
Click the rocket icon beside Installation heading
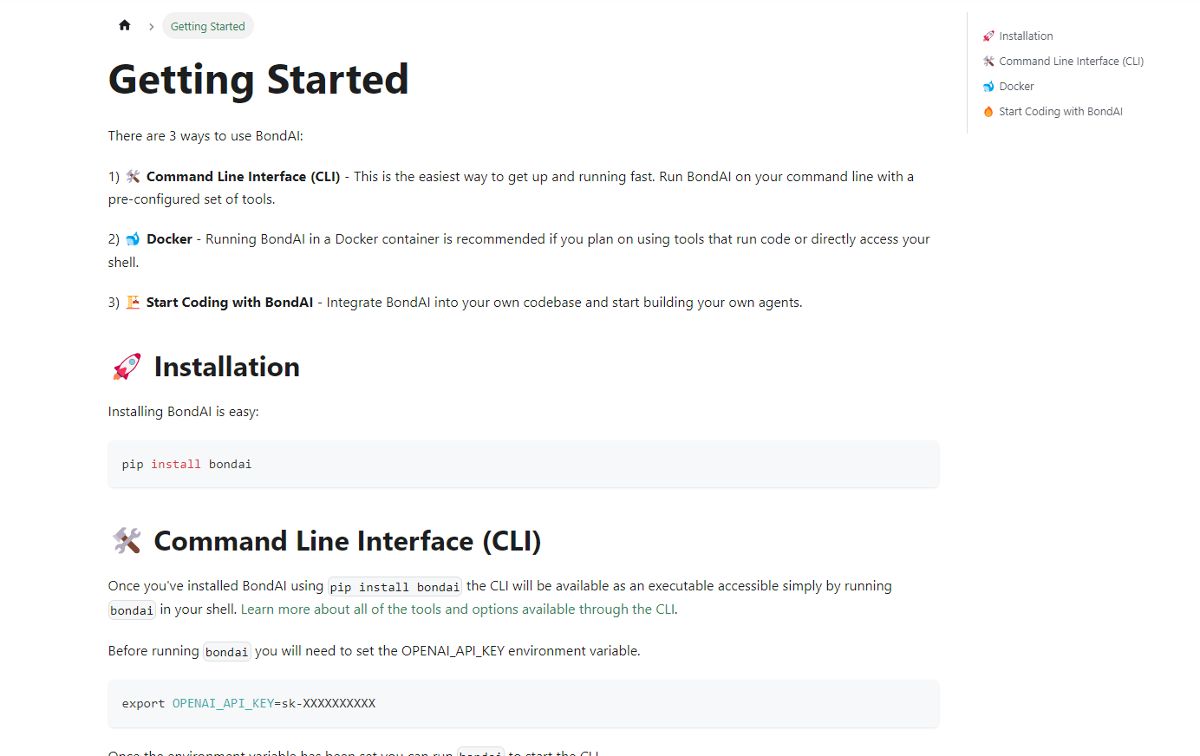click(126, 367)
